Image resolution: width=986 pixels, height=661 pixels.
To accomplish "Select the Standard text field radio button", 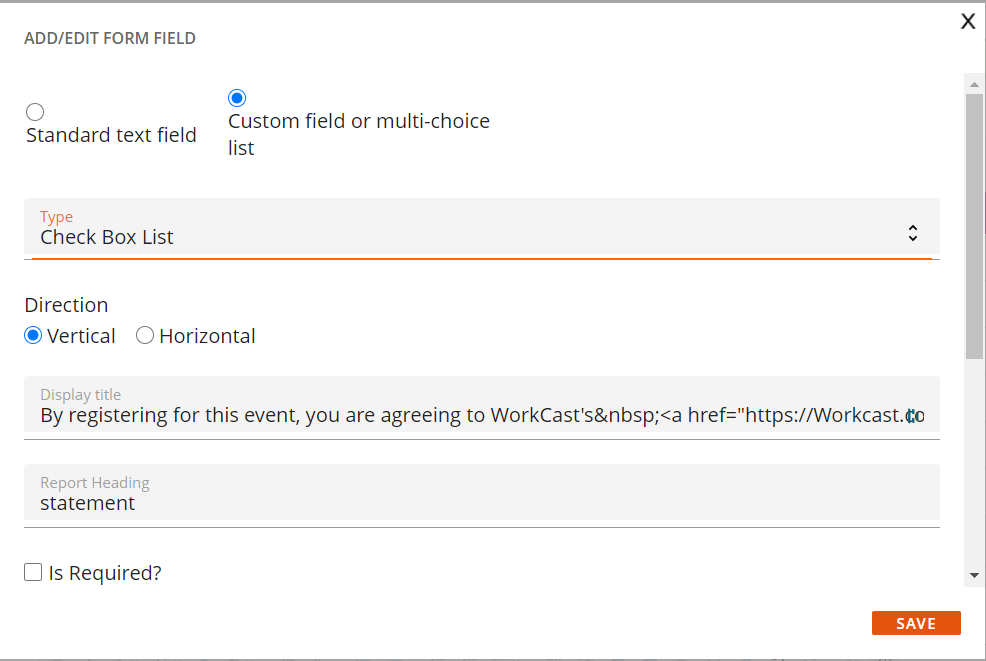I will pyautogui.click(x=35, y=112).
